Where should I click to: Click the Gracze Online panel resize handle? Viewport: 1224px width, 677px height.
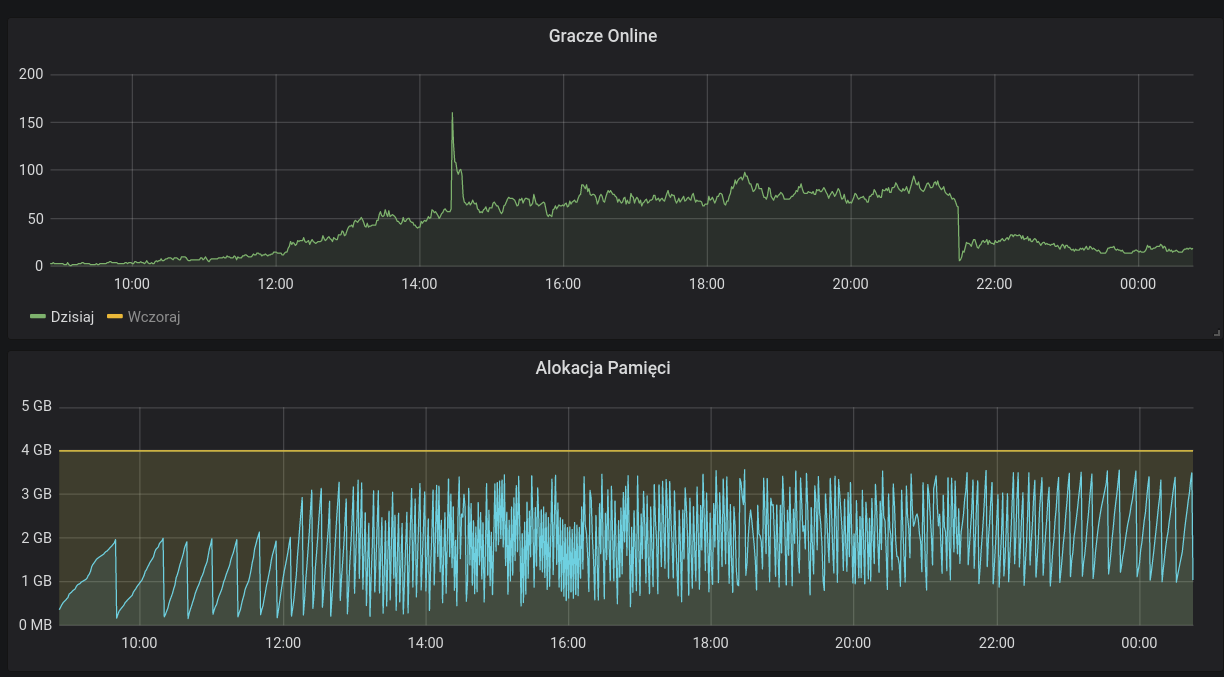1216,333
